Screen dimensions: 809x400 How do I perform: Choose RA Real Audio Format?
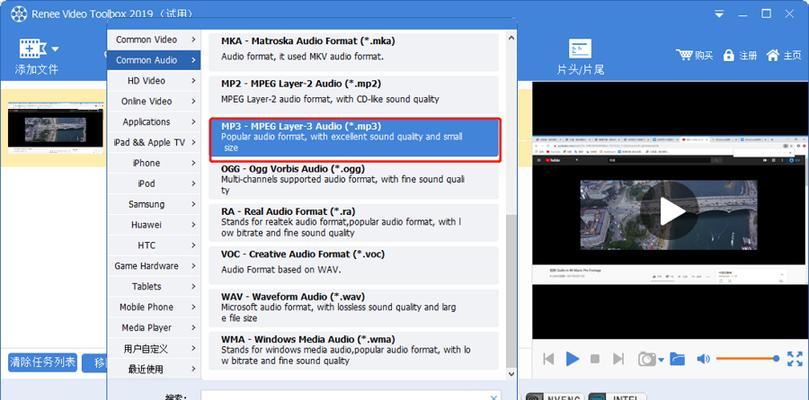click(354, 223)
